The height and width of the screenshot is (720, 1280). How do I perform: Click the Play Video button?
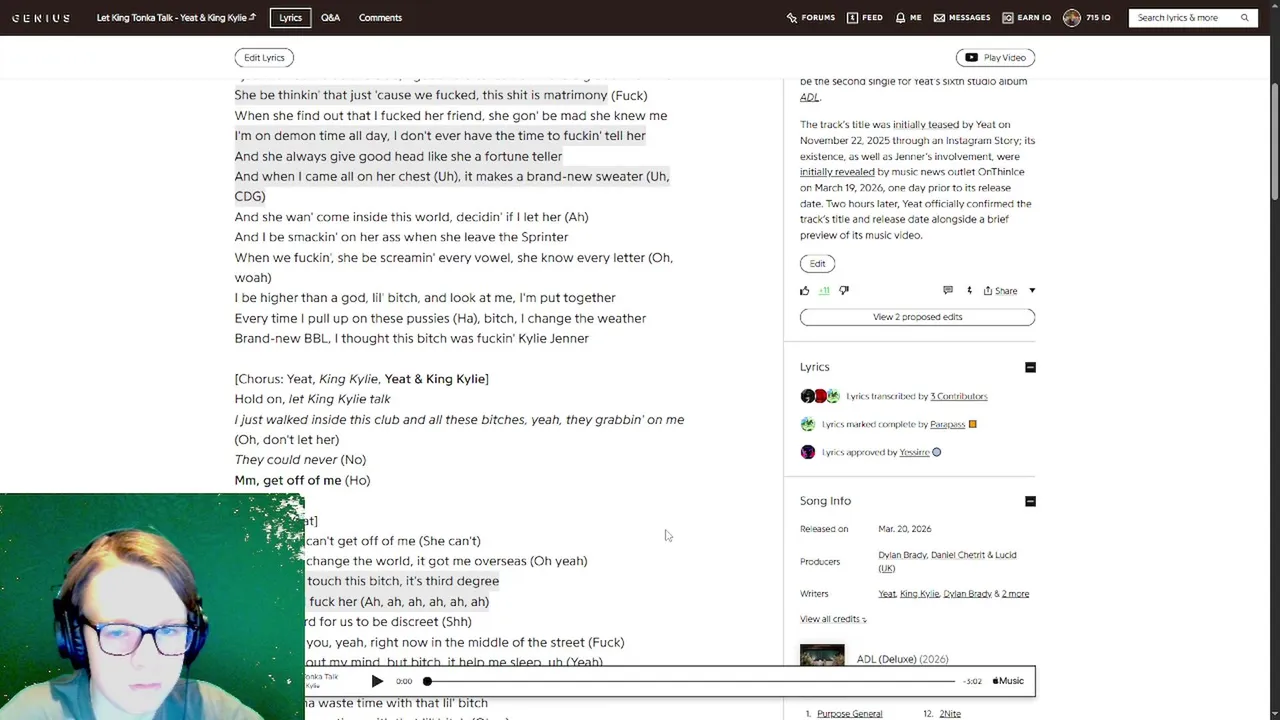point(995,58)
